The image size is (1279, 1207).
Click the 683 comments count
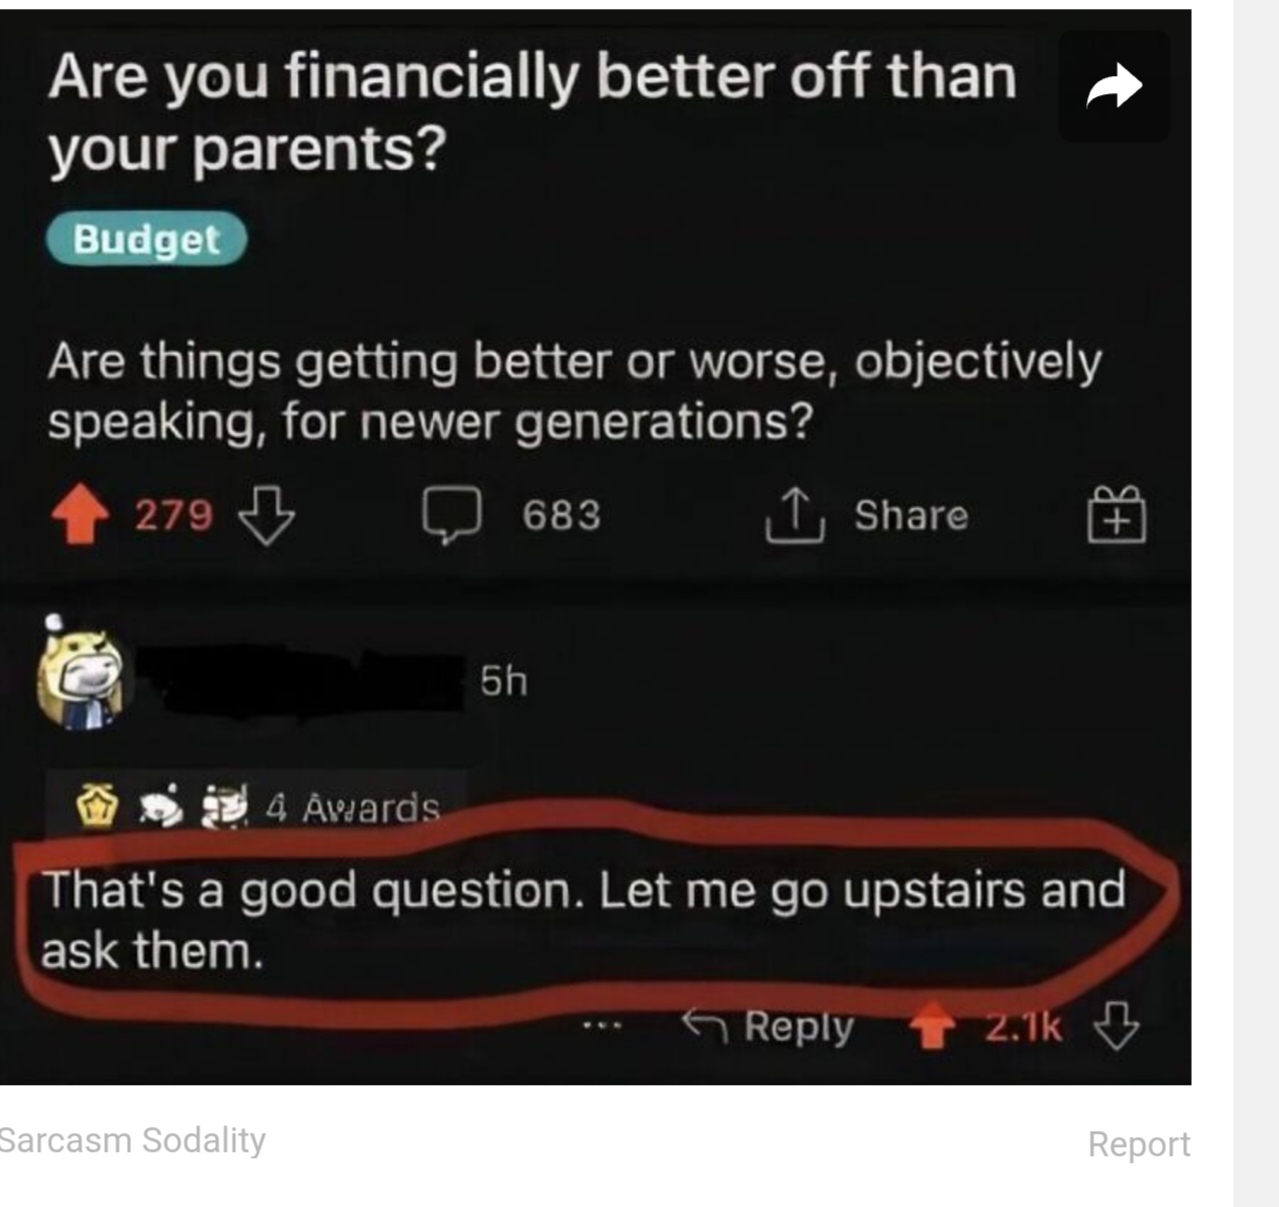click(x=561, y=515)
